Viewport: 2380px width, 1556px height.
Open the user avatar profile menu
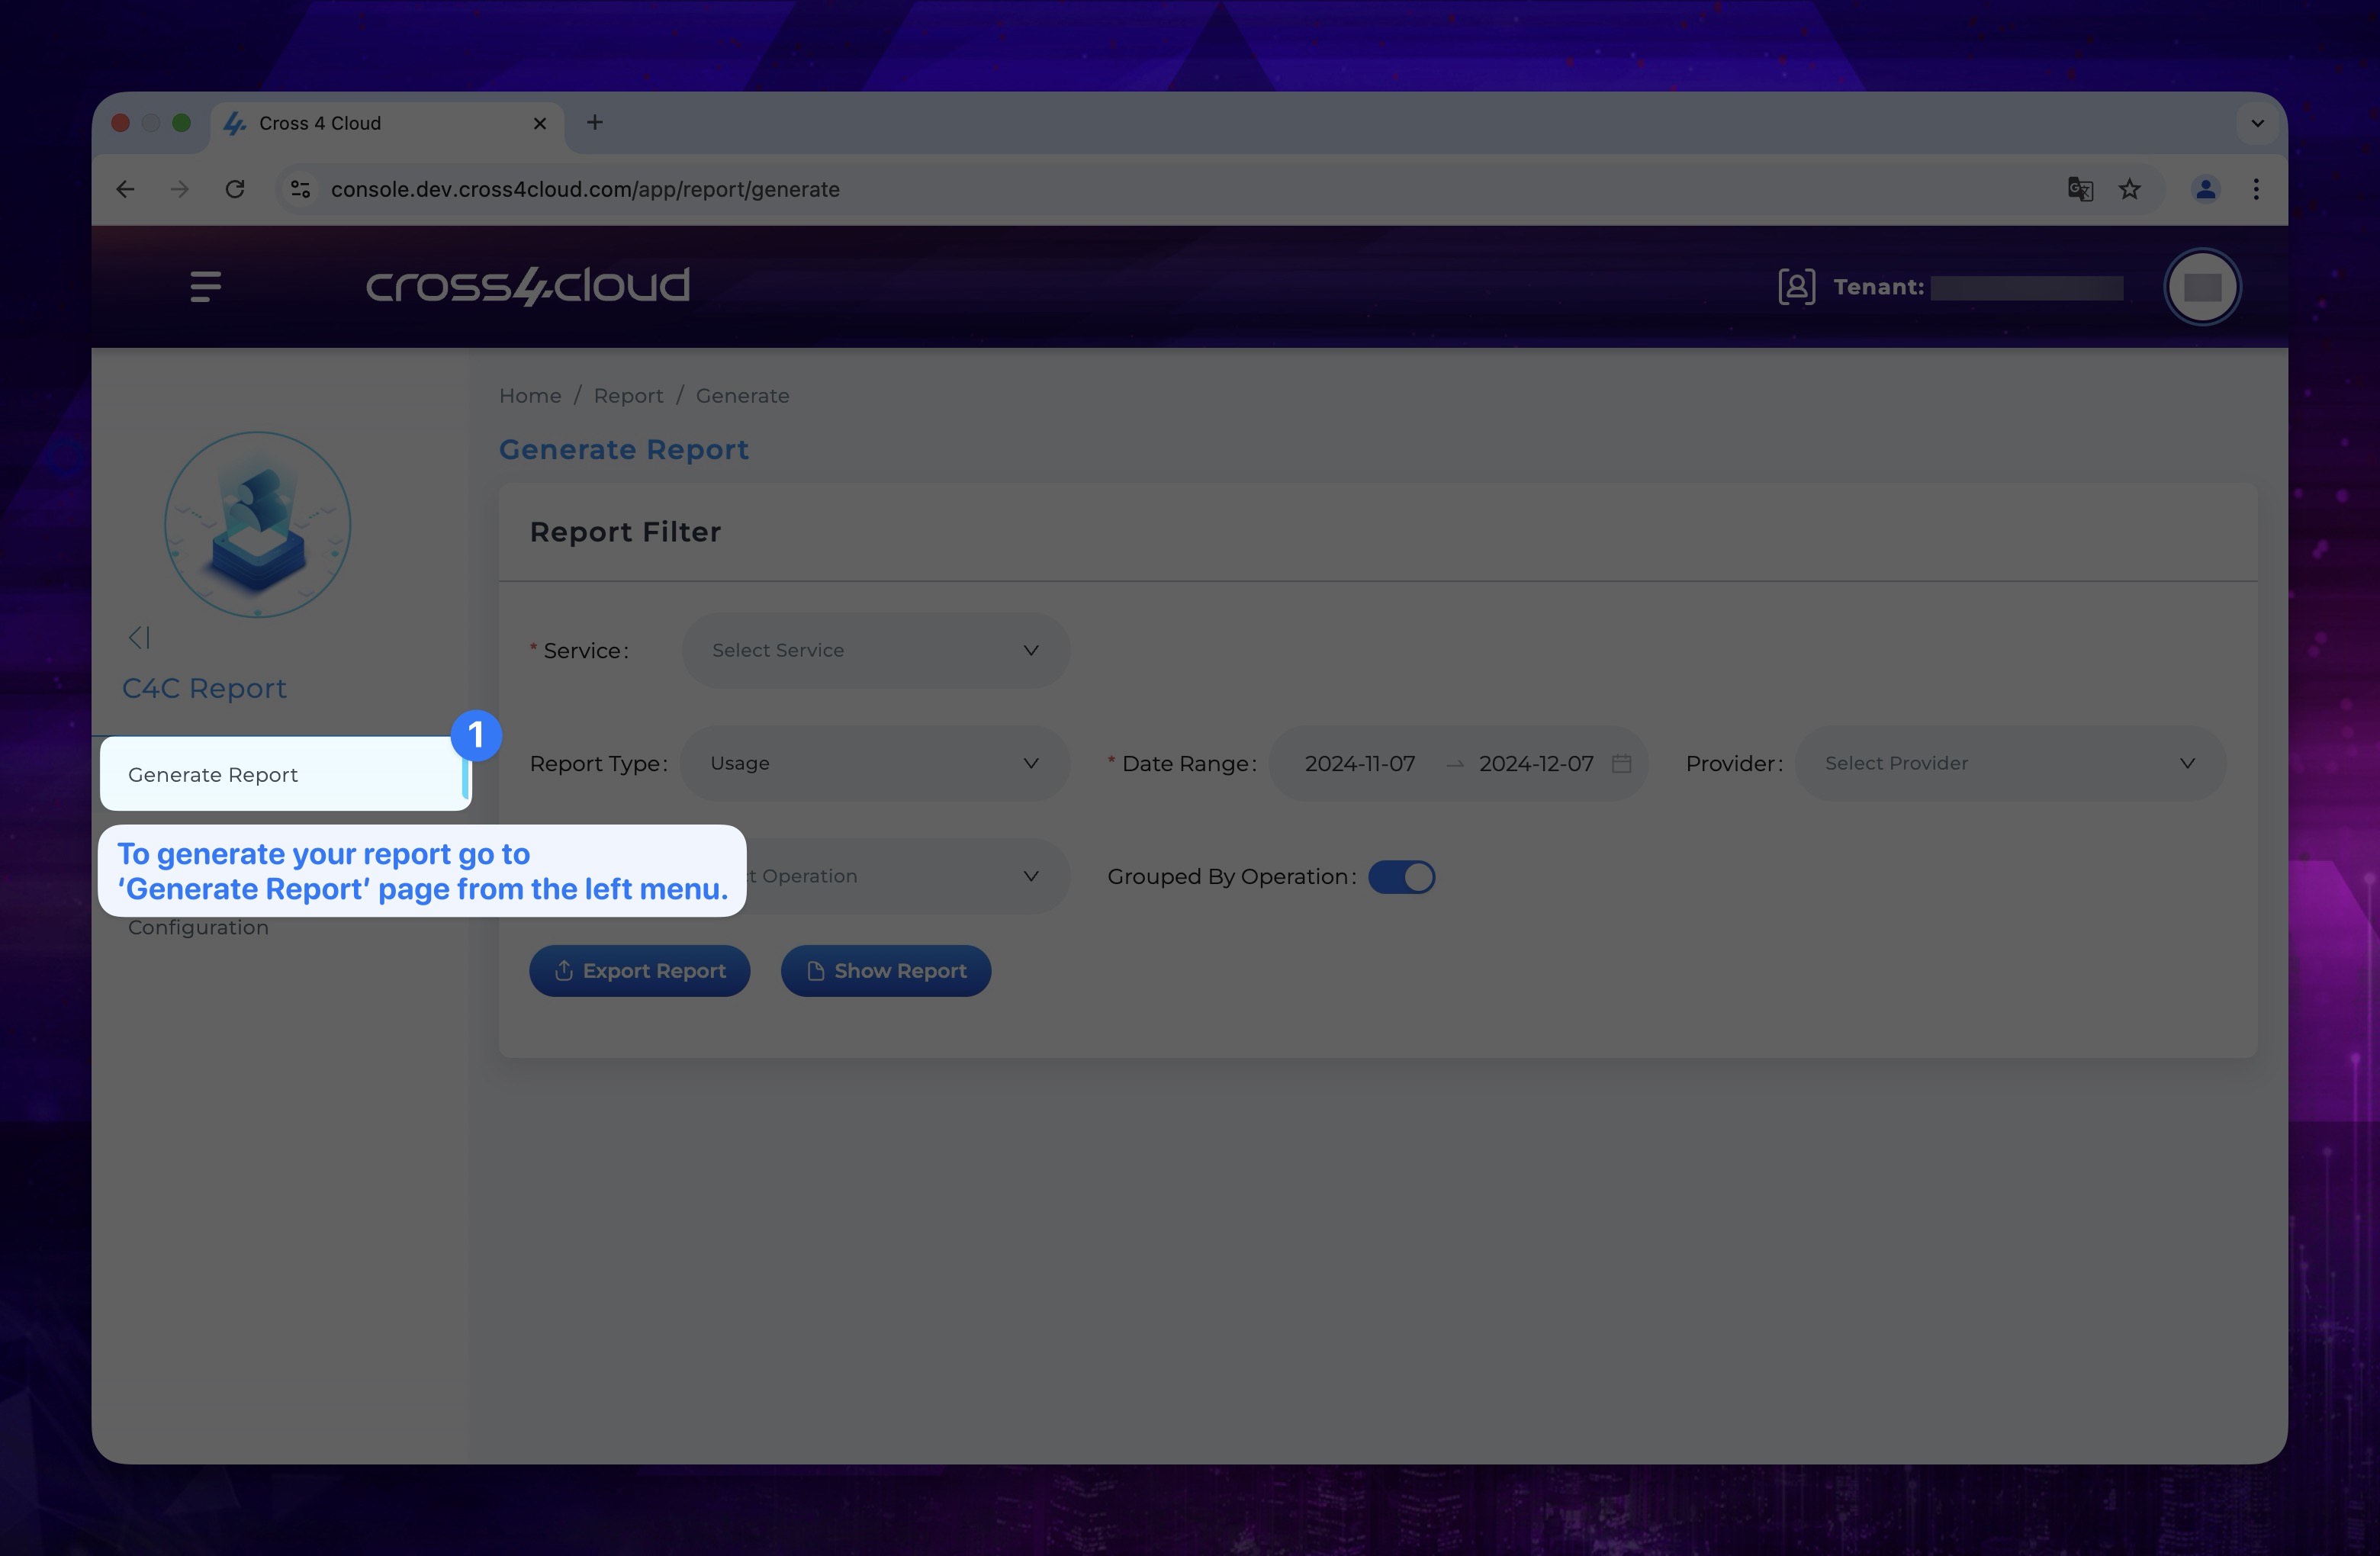coord(2202,287)
